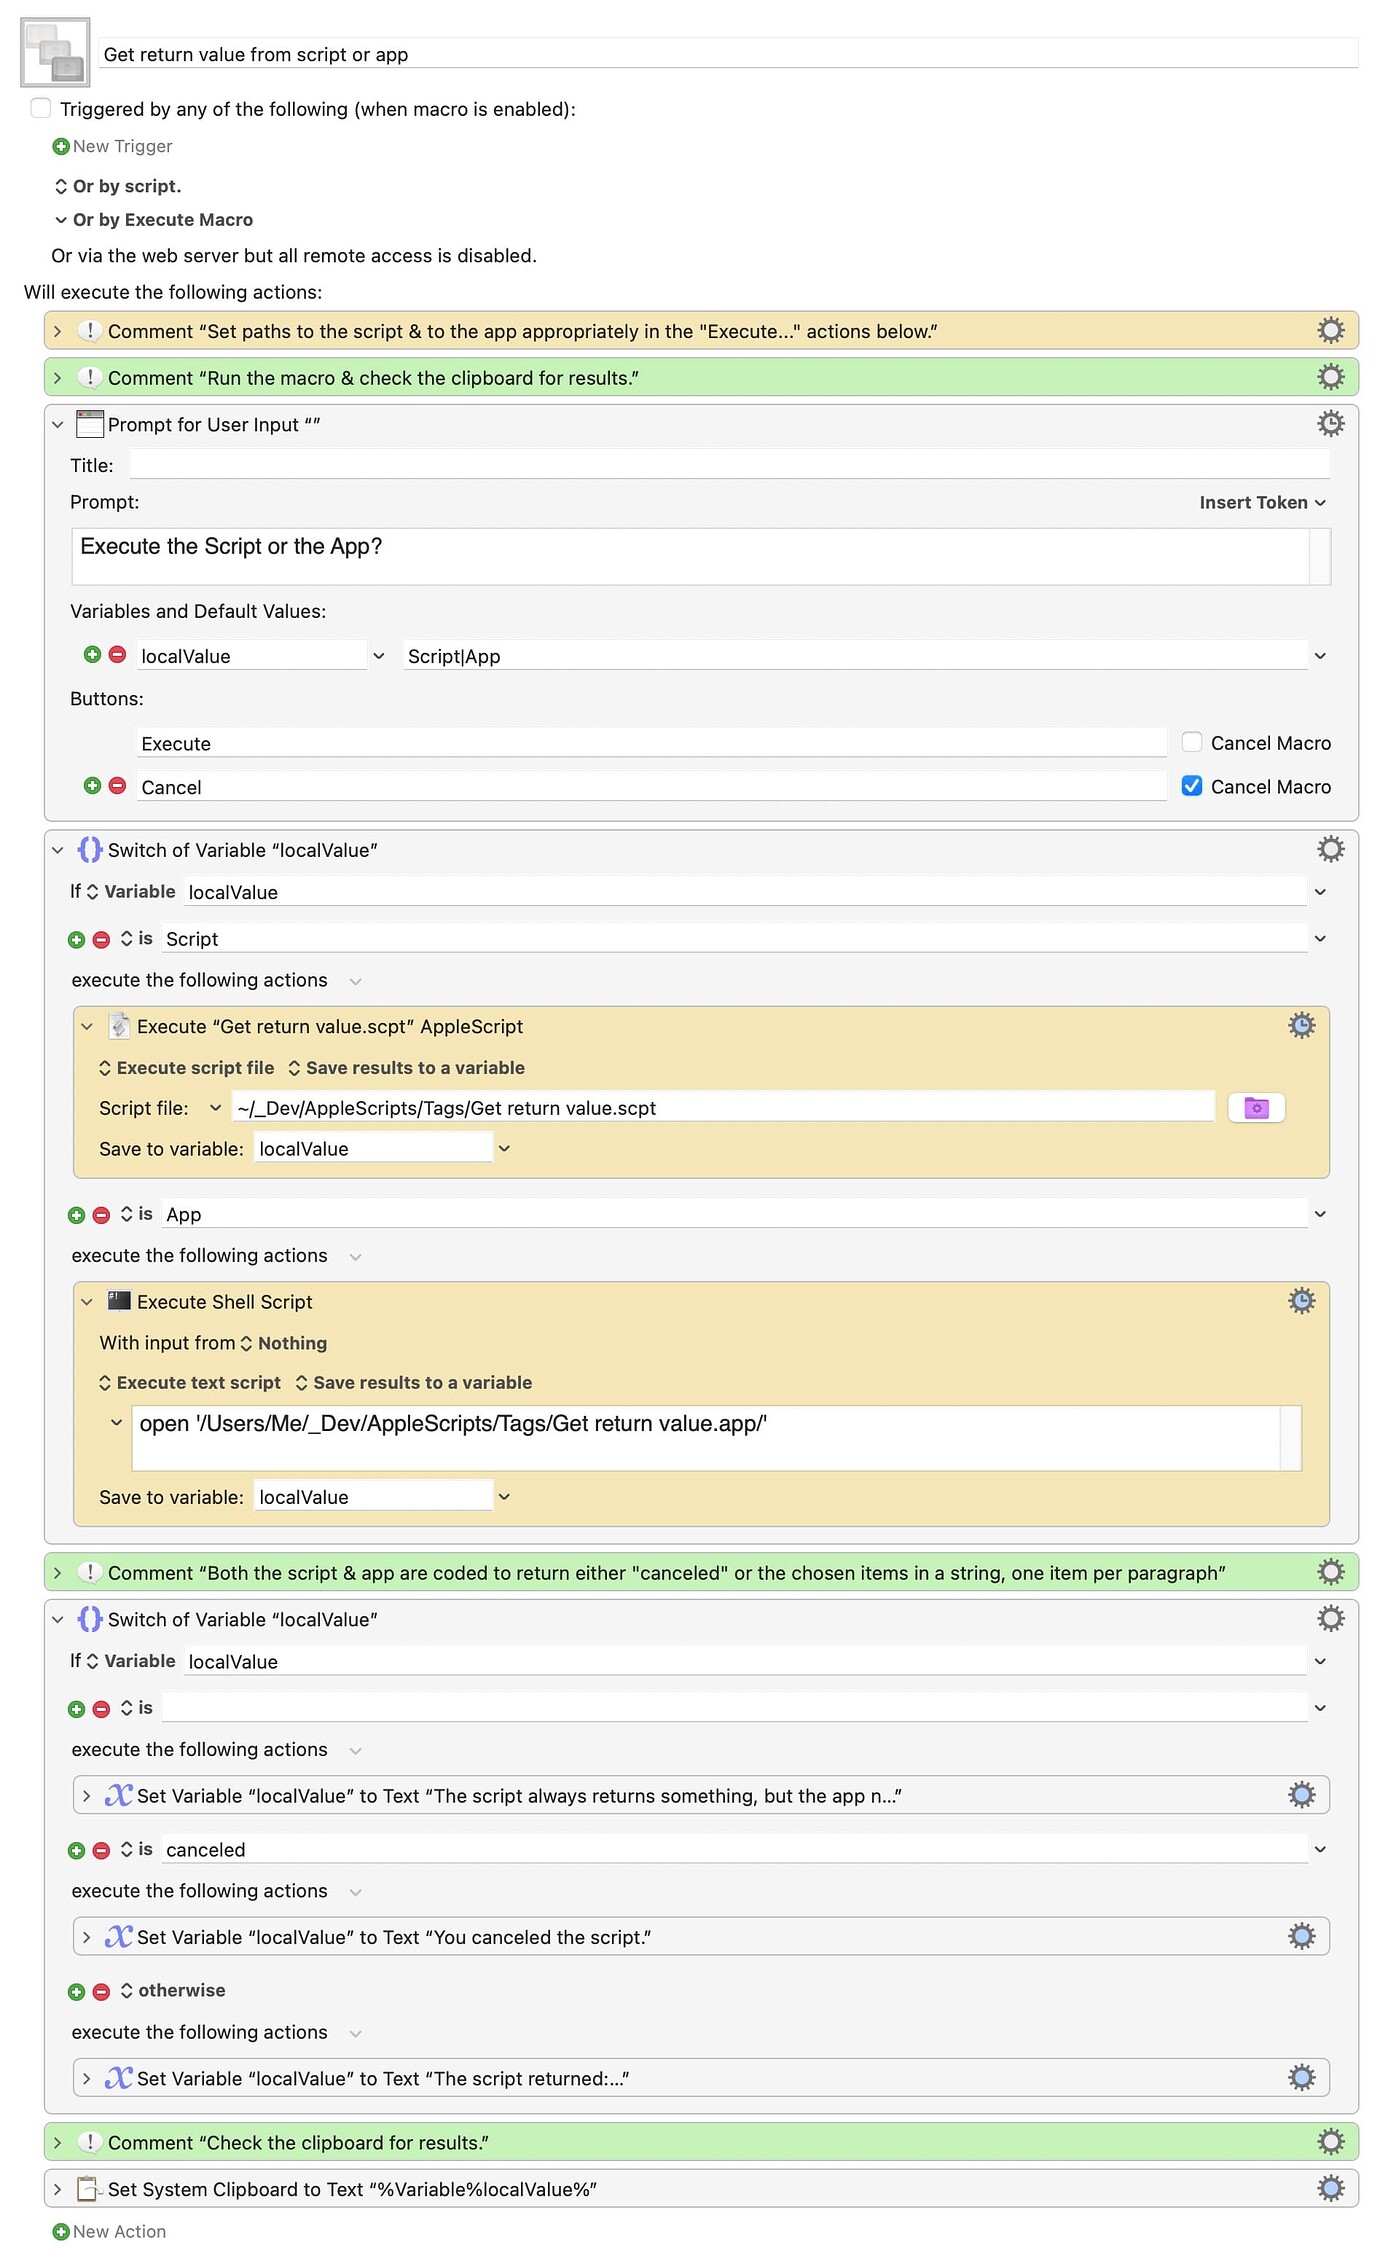Open gear menu of Execute AppleScript action
The width and height of the screenshot is (1380, 2268).
tap(1301, 1026)
